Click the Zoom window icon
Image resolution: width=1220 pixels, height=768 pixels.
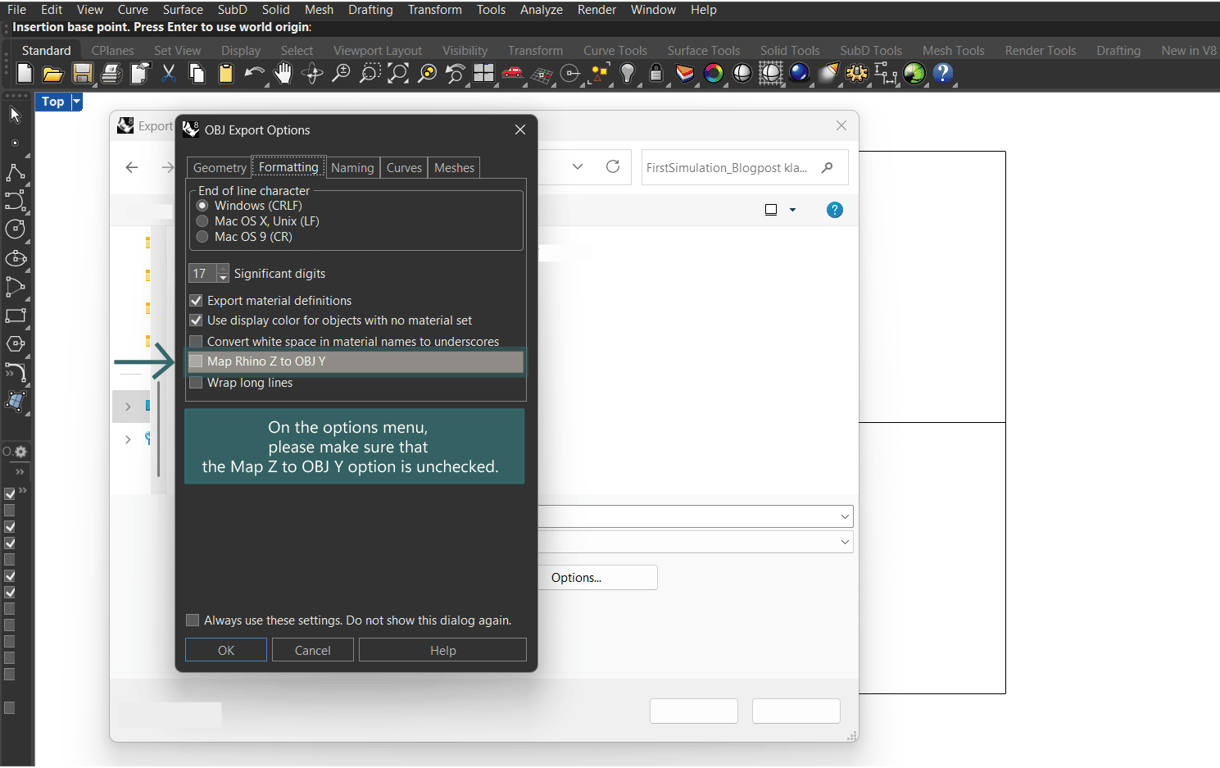pos(370,73)
